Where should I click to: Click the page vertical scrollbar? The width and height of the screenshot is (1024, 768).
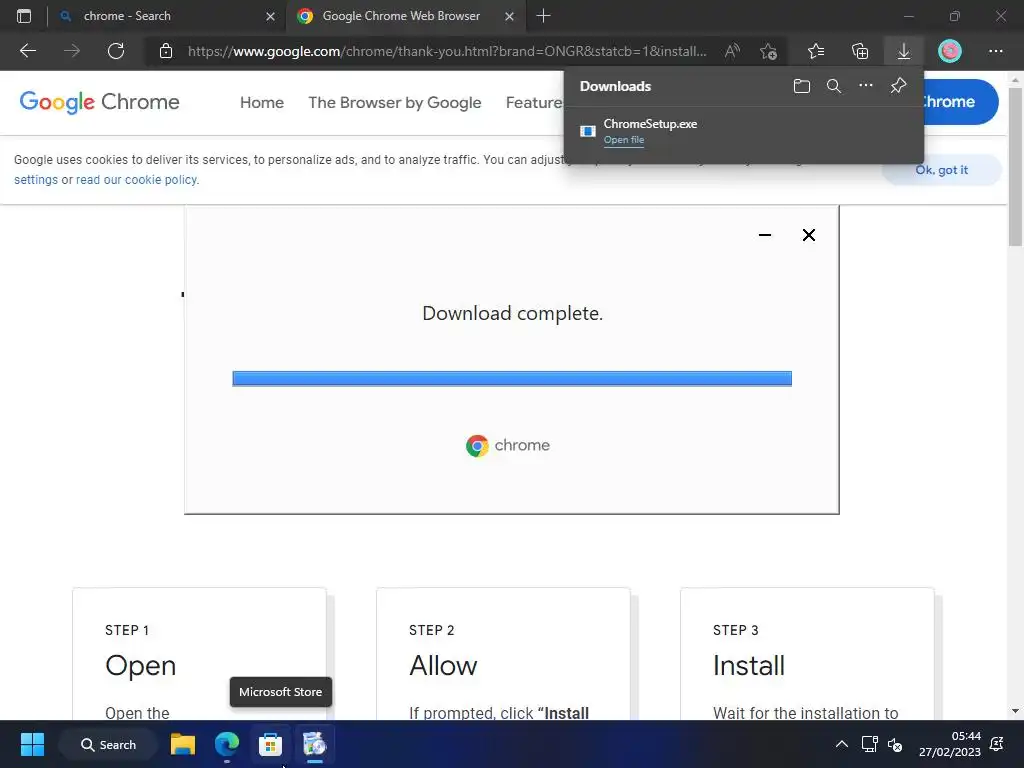coord(1015,167)
